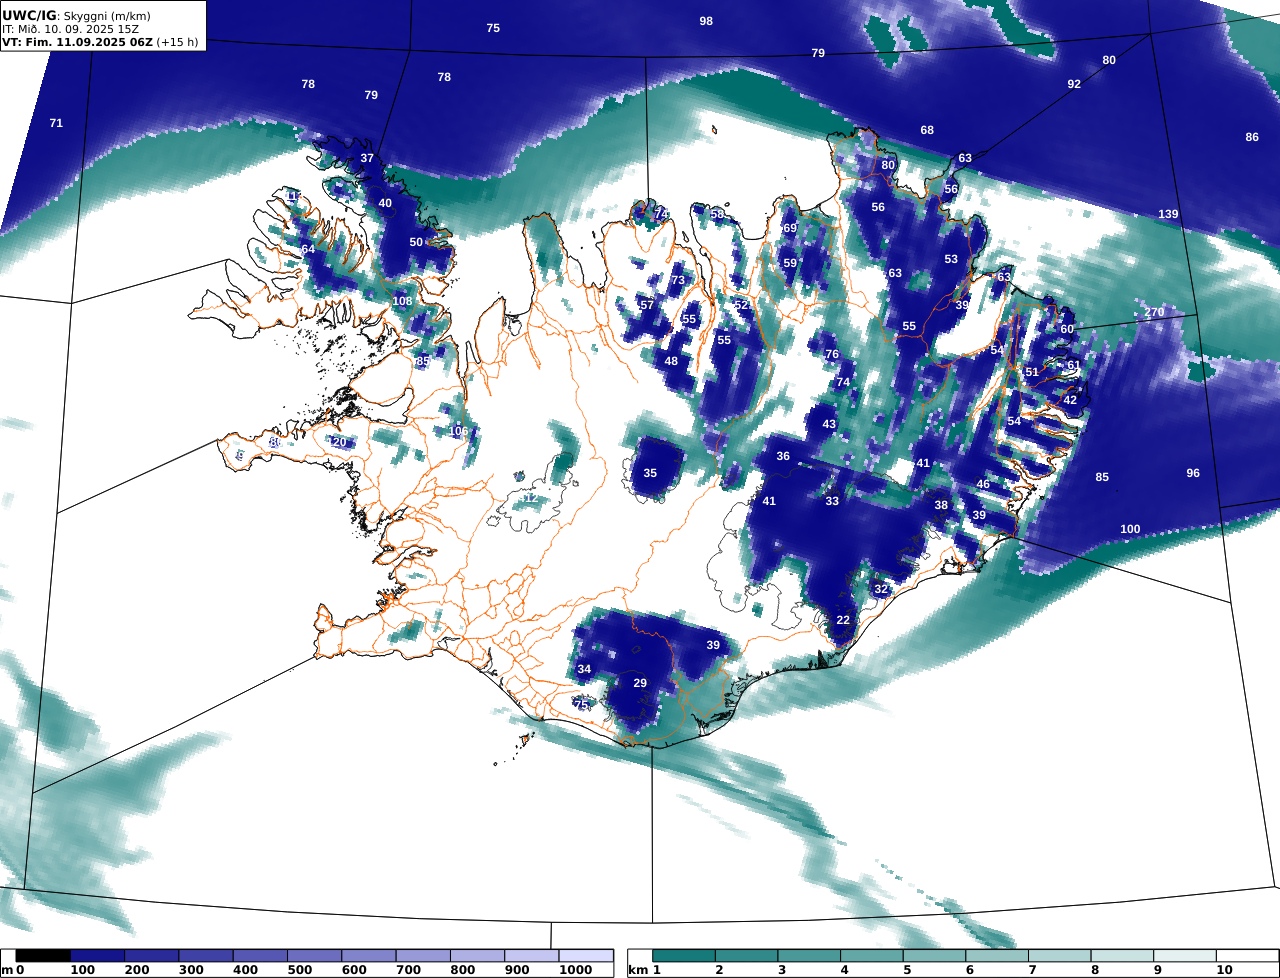Image resolution: width=1280 pixels, height=978 pixels.
Task: Pick the 200–300 m legend color segment
Action: [x=152, y=956]
